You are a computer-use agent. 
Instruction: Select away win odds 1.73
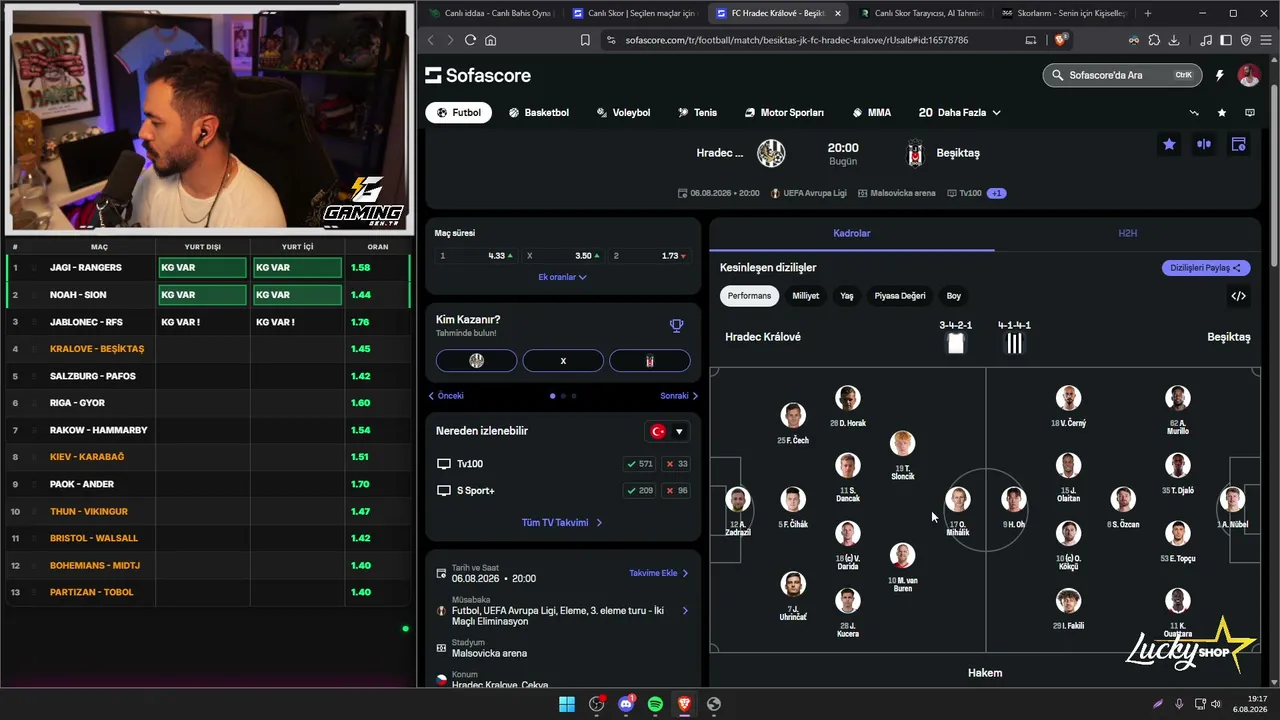tap(651, 256)
